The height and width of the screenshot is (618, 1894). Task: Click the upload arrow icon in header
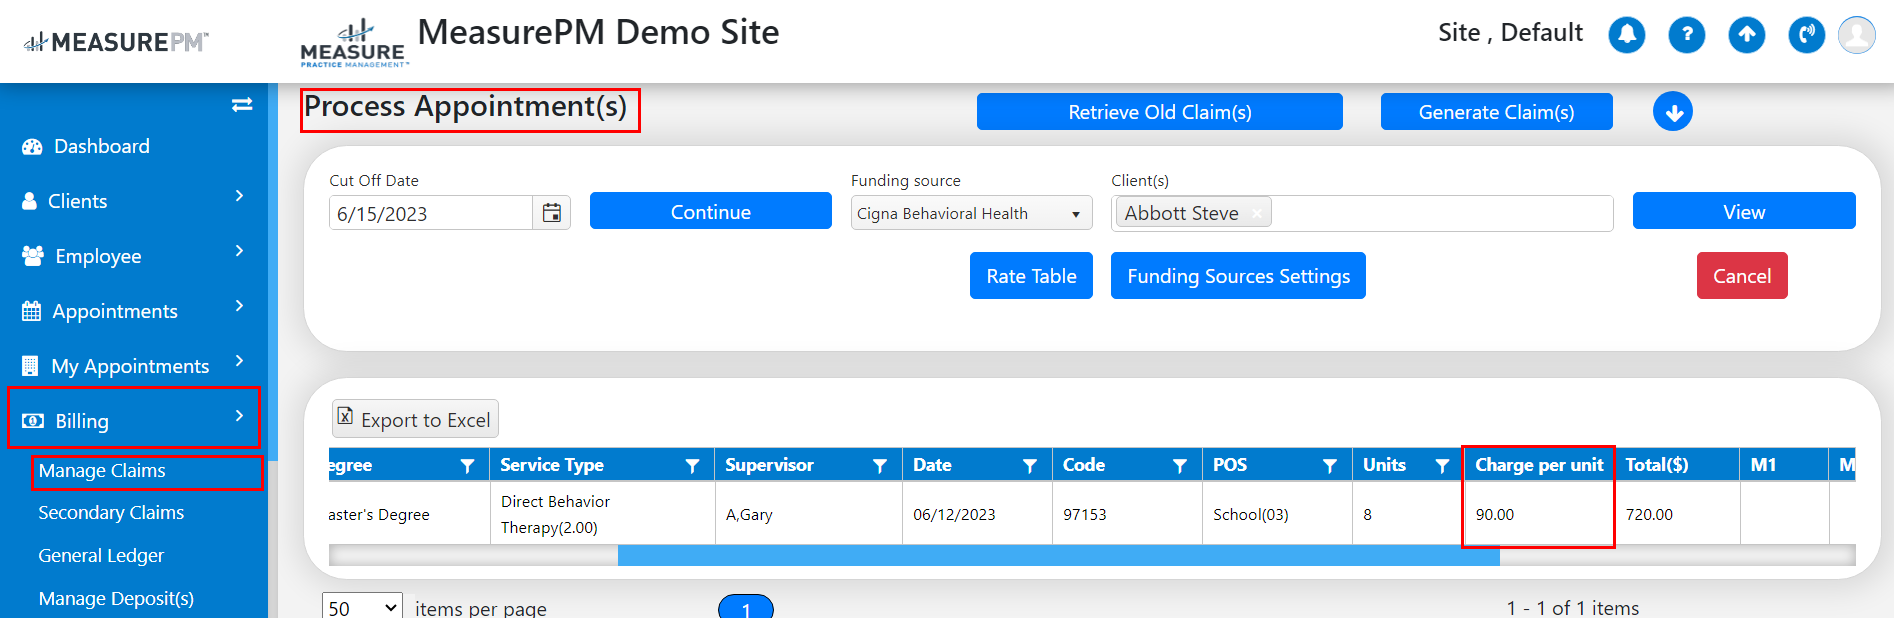(x=1747, y=35)
